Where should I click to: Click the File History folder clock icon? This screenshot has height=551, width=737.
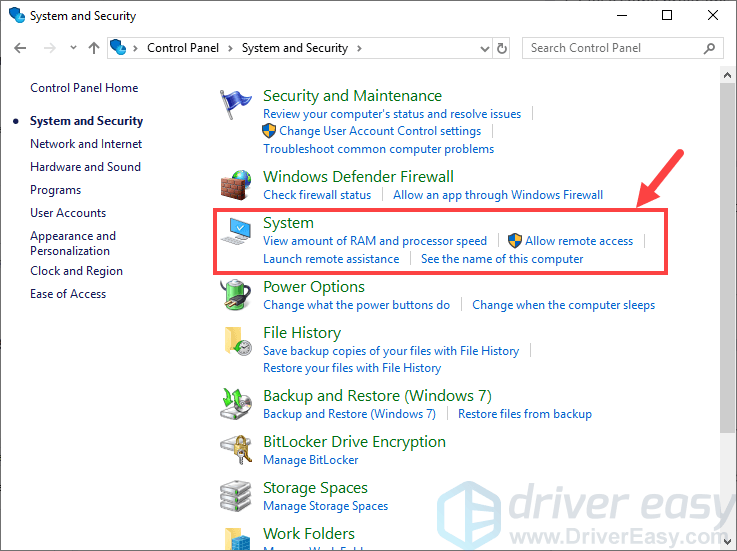[238, 341]
